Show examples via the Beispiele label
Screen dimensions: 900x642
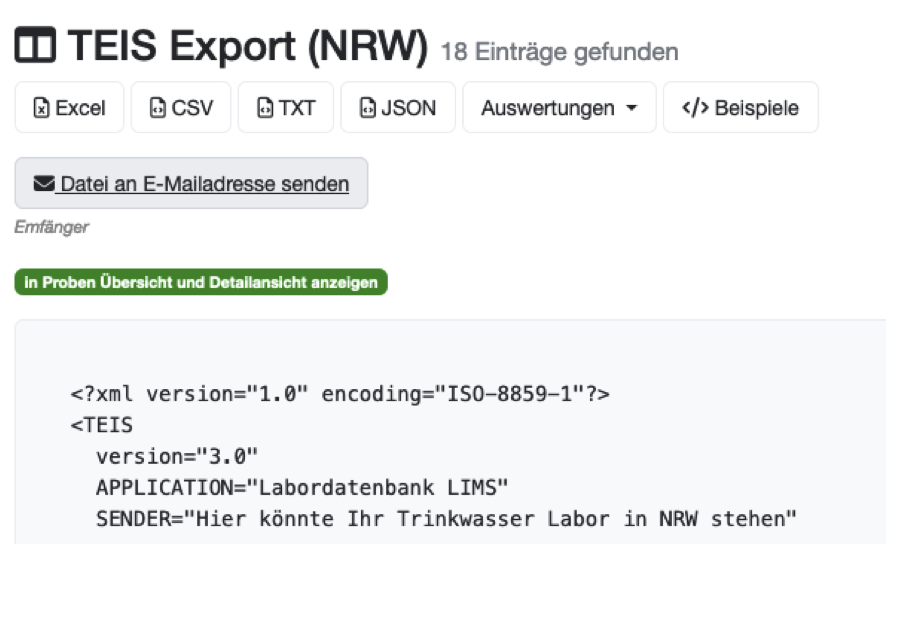coord(755,108)
